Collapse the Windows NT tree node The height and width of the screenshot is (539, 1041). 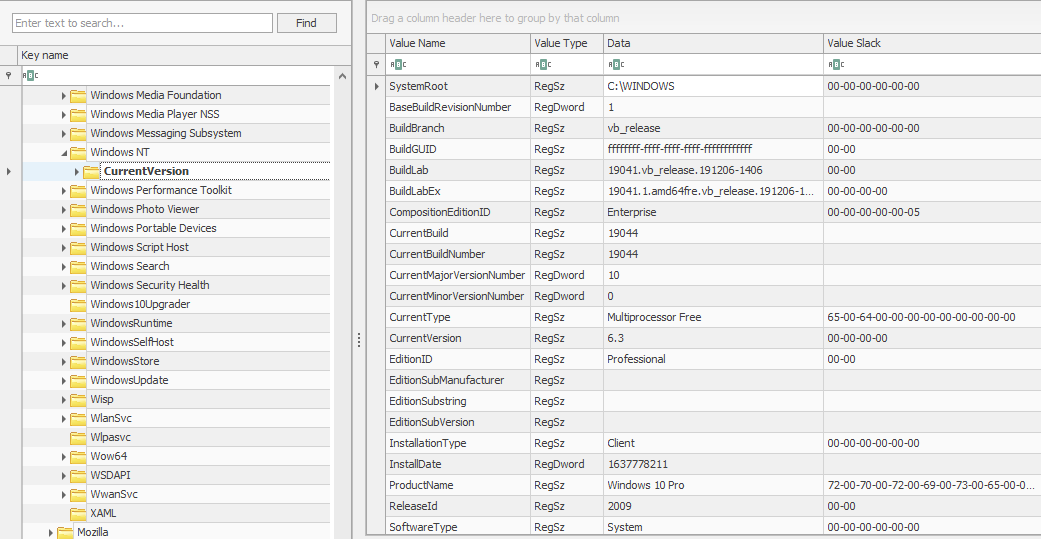[x=64, y=152]
